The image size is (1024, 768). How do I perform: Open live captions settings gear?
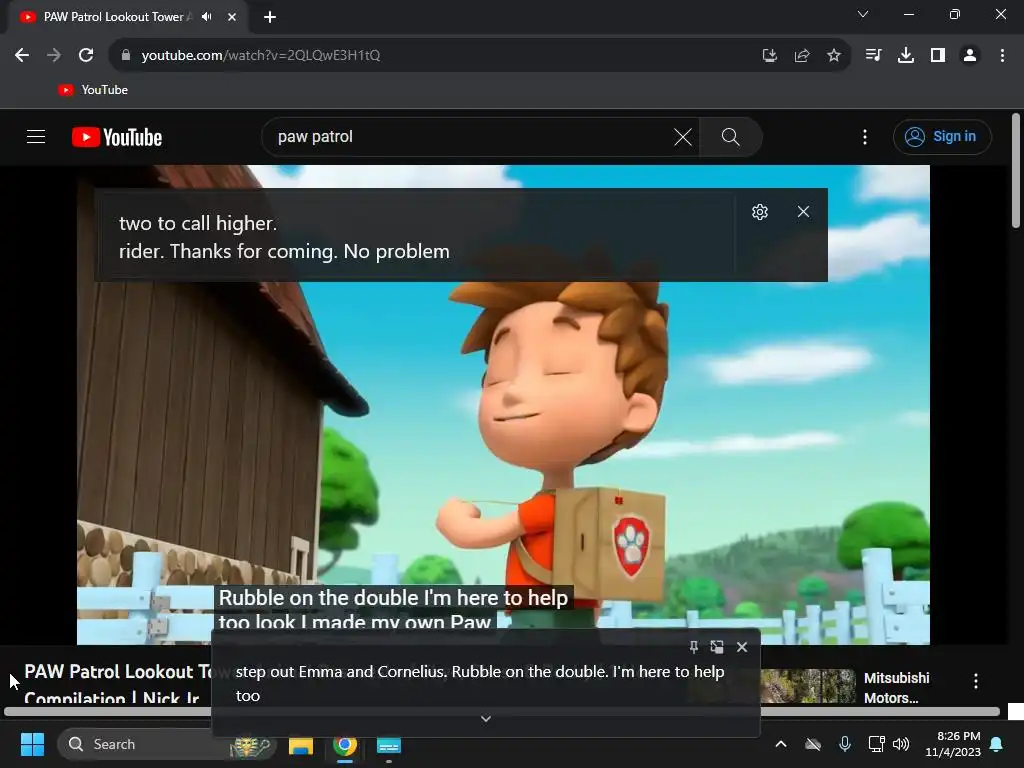pyautogui.click(x=760, y=212)
